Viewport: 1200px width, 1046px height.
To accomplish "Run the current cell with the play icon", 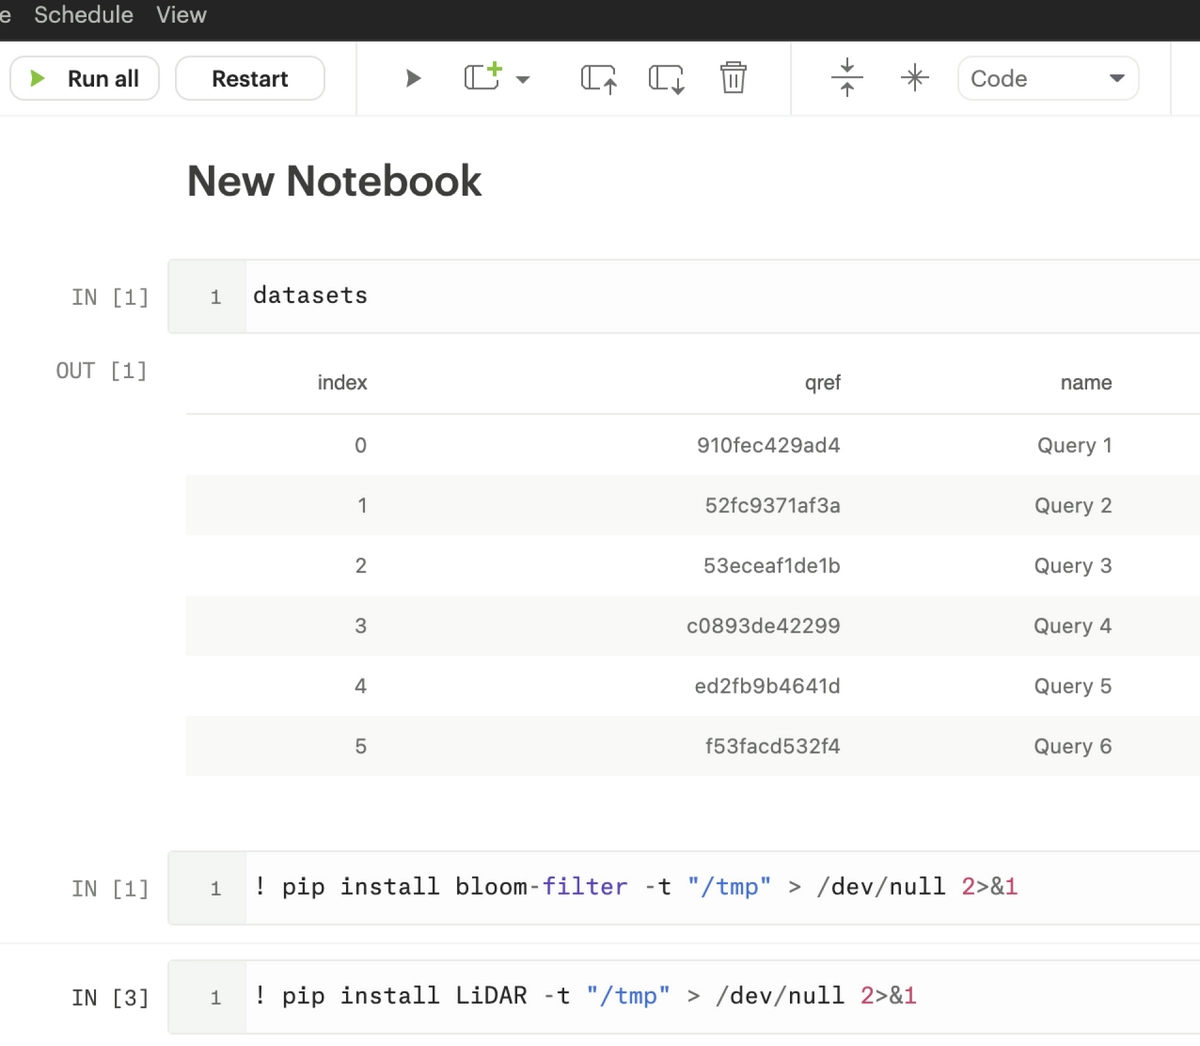I will click(413, 78).
